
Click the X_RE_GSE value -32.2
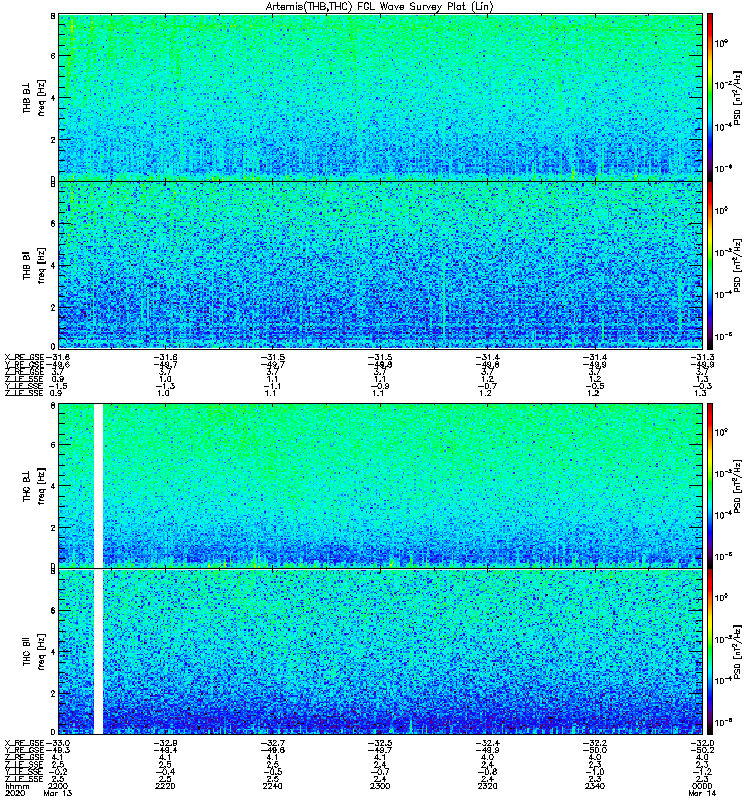point(594,743)
